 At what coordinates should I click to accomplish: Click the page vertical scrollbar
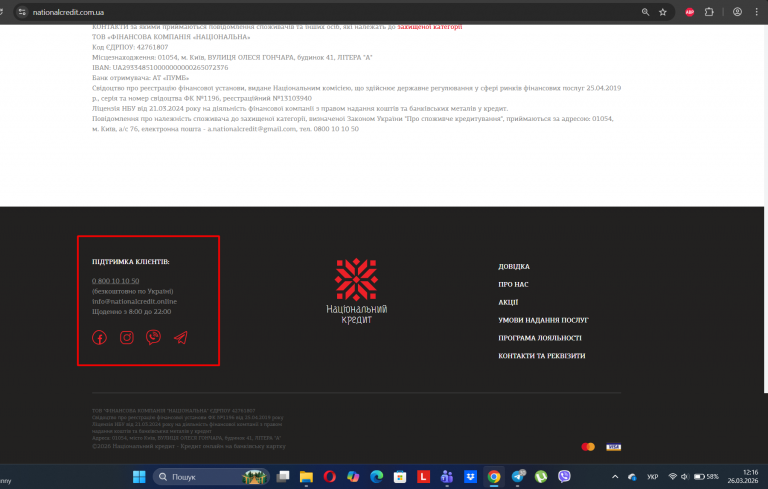[766, 209]
